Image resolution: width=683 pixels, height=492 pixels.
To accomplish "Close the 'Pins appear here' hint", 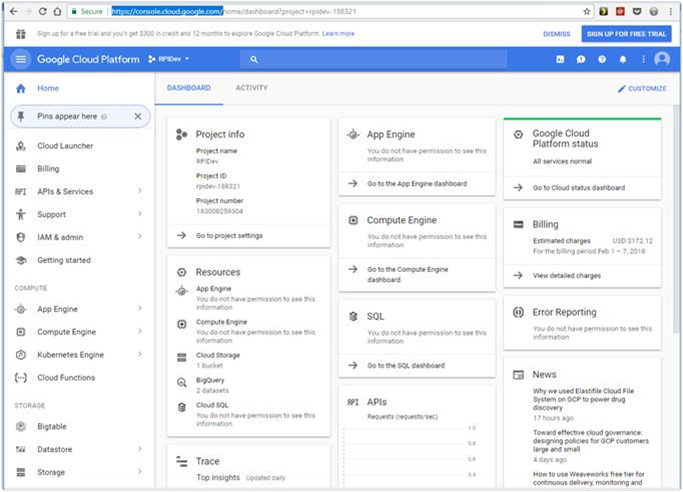I will tap(138, 117).
